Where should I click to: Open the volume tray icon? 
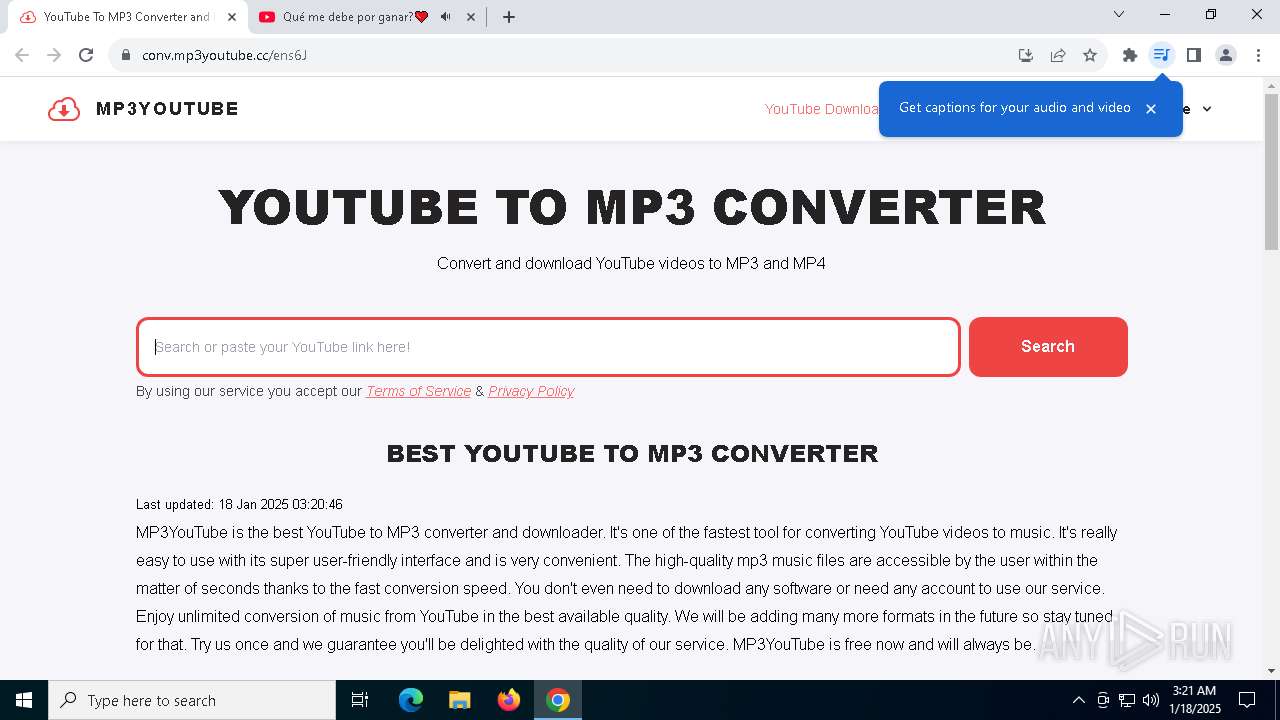click(1151, 700)
